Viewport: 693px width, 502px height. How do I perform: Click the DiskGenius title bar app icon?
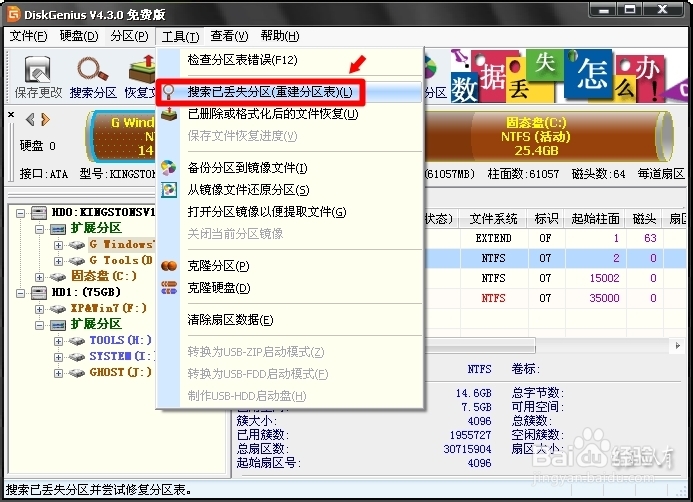tap(14, 14)
